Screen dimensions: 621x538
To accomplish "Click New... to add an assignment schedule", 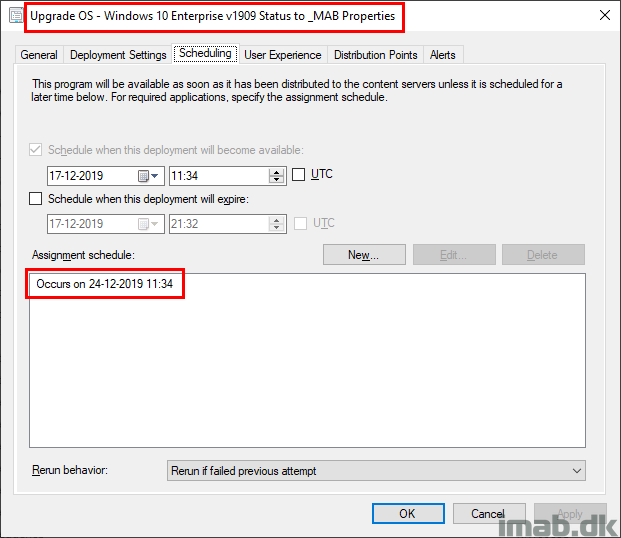I will 364,254.
